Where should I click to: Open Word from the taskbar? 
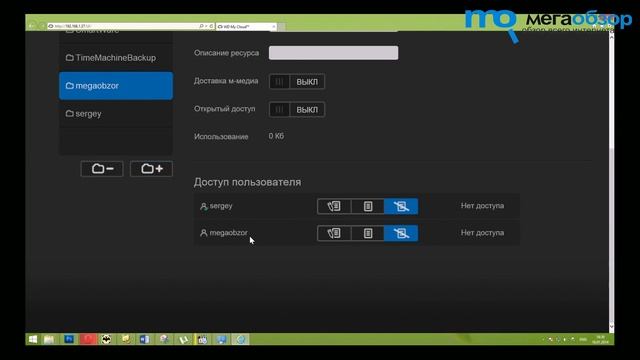[x=144, y=339]
